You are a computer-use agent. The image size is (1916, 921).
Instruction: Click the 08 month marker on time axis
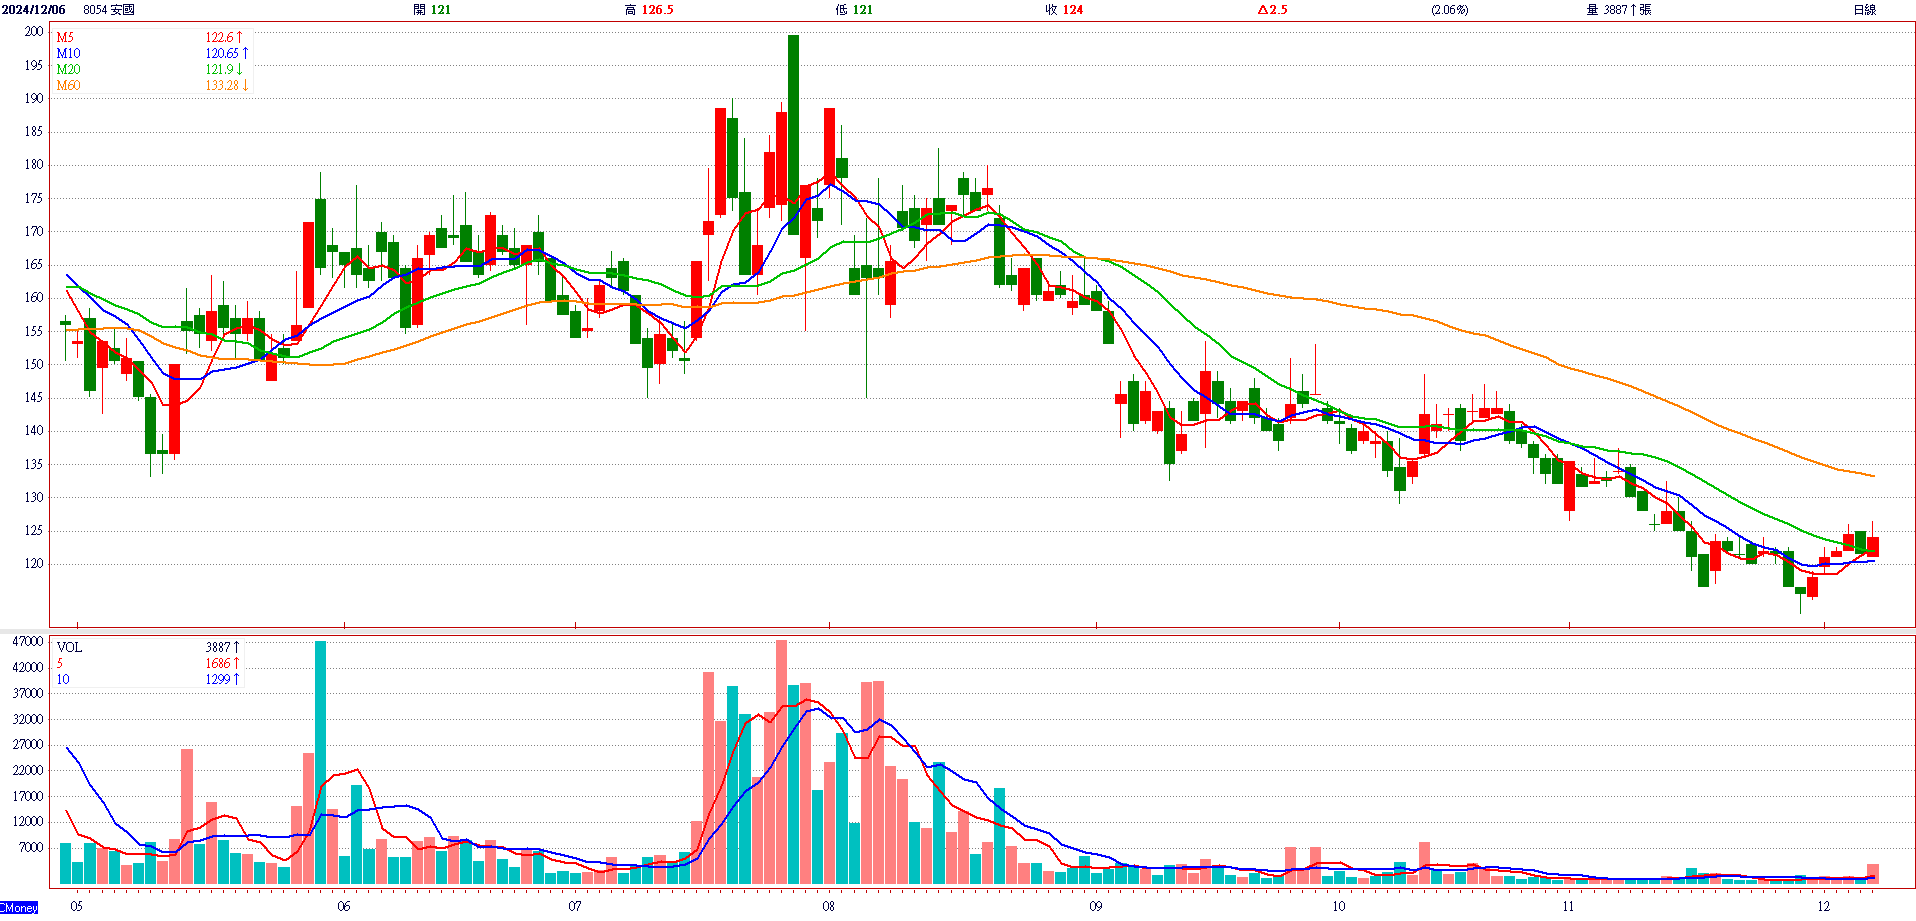(x=829, y=906)
